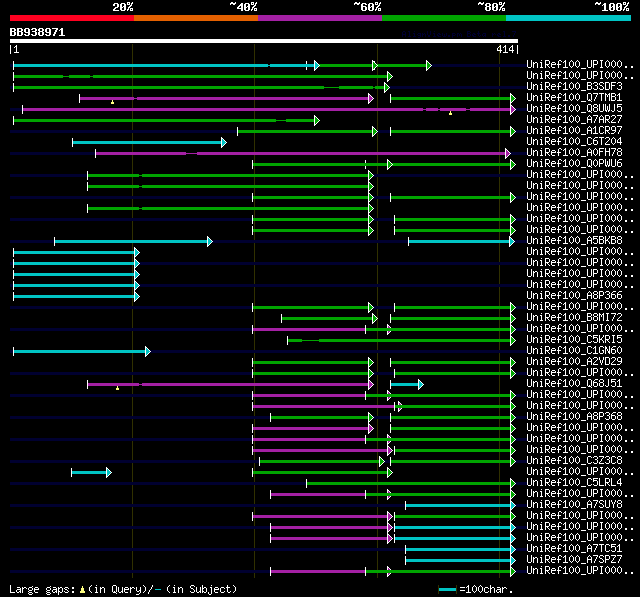Screen dimensions: 640x597
Task: Click the white query sequence bar
Action: tap(264, 41)
